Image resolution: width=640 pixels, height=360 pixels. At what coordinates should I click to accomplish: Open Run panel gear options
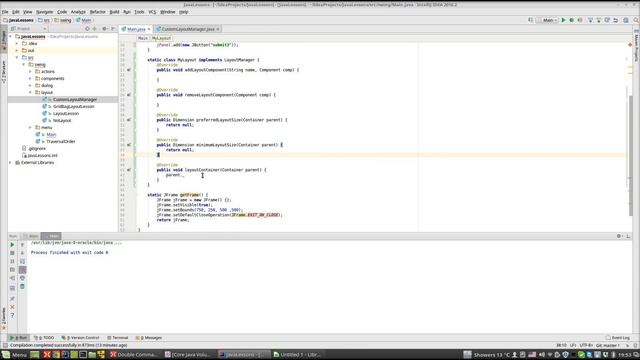point(619,236)
